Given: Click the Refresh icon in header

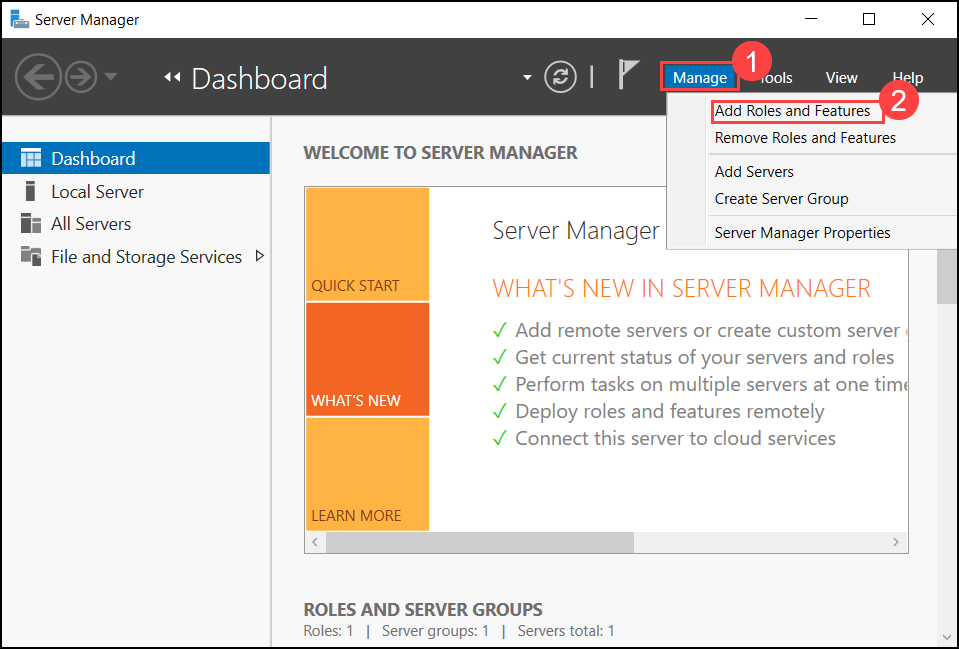Looking at the screenshot, I should coord(560,77).
